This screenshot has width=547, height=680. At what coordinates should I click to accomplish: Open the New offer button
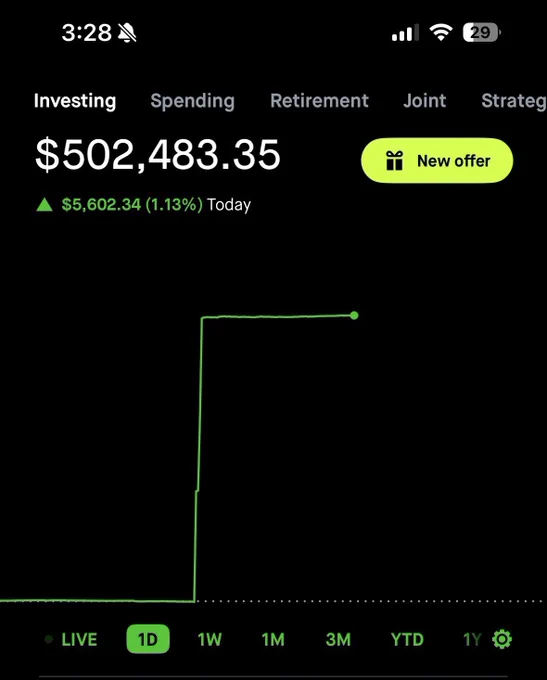437,160
